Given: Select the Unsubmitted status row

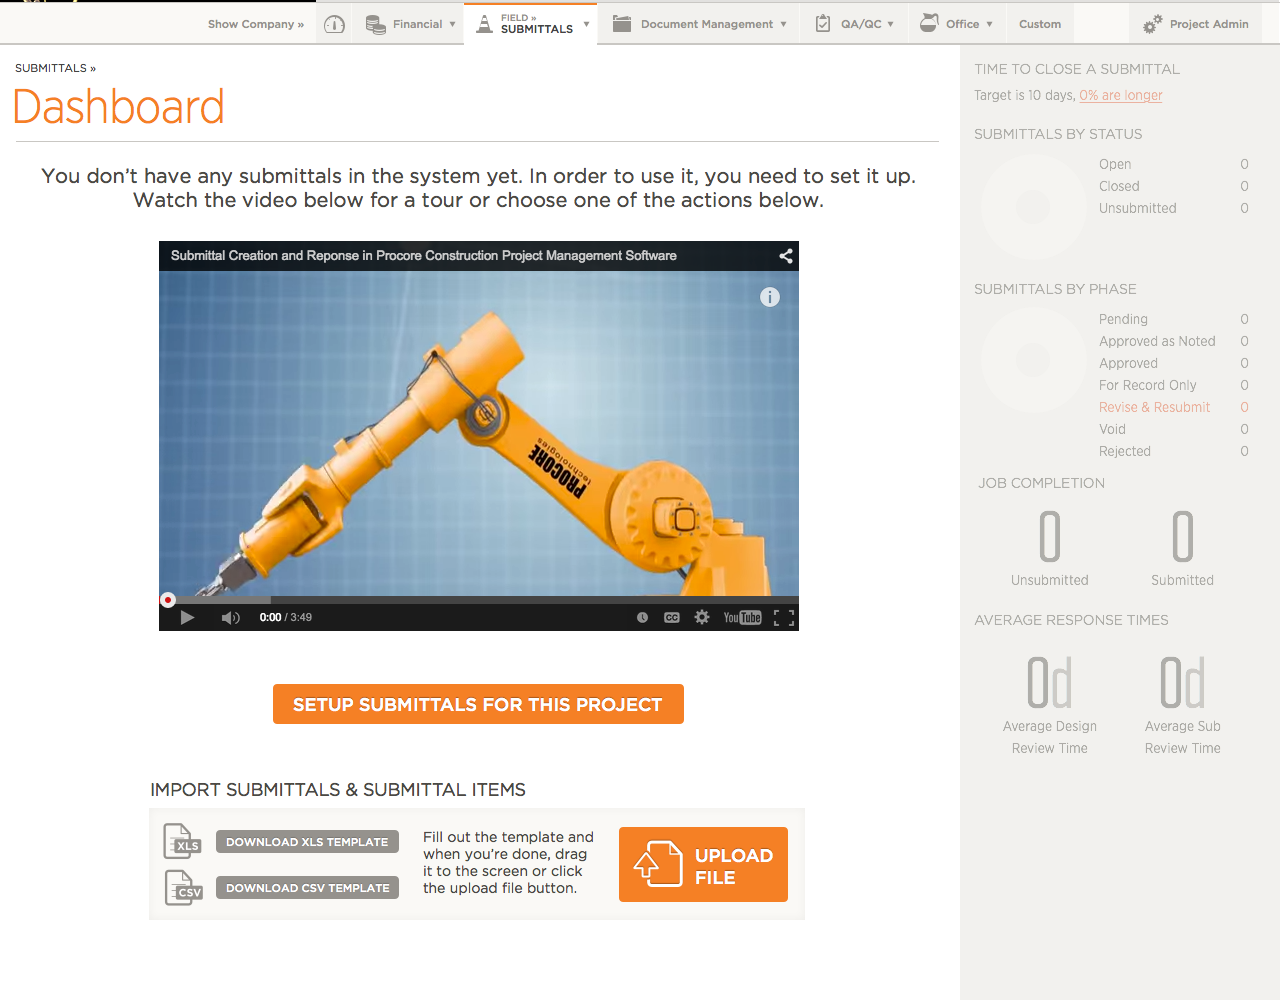Looking at the screenshot, I should point(1173,208).
